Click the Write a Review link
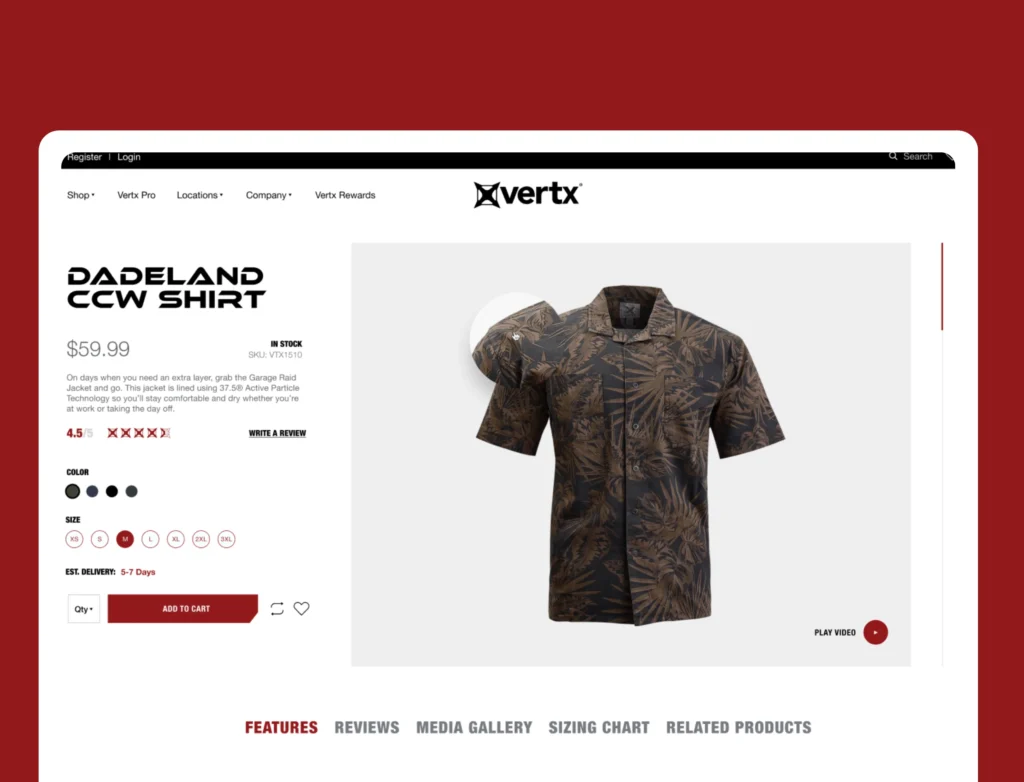 pos(277,433)
